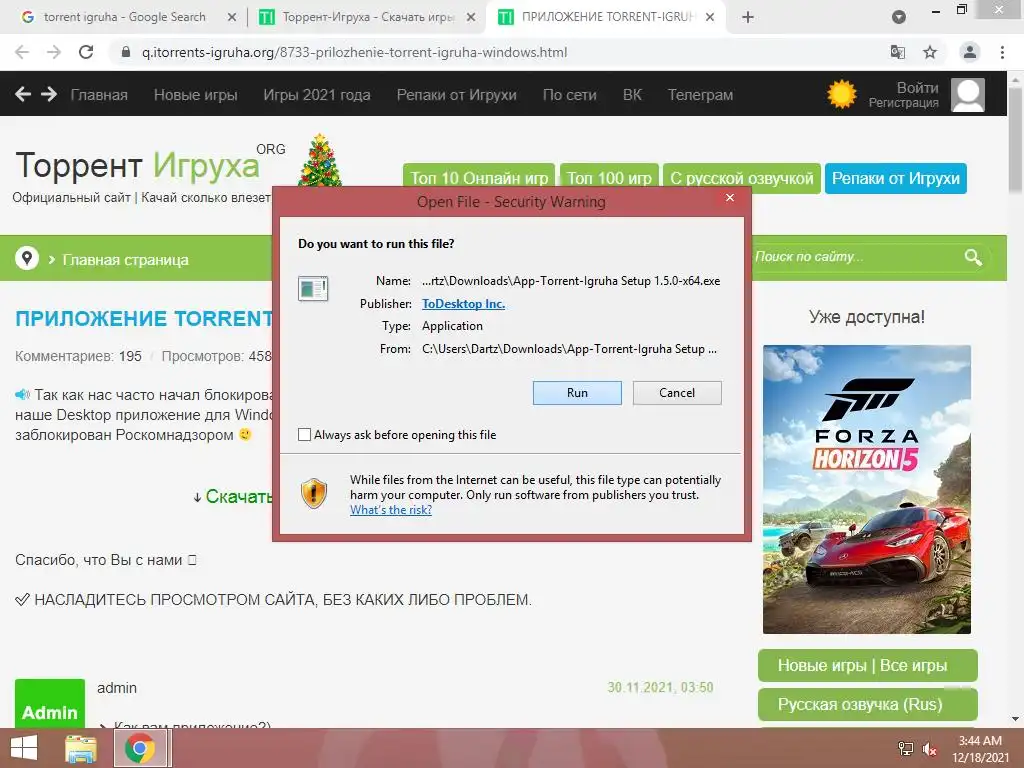Open File Explorer from the taskbar
This screenshot has height=768, width=1024.
tap(80, 748)
